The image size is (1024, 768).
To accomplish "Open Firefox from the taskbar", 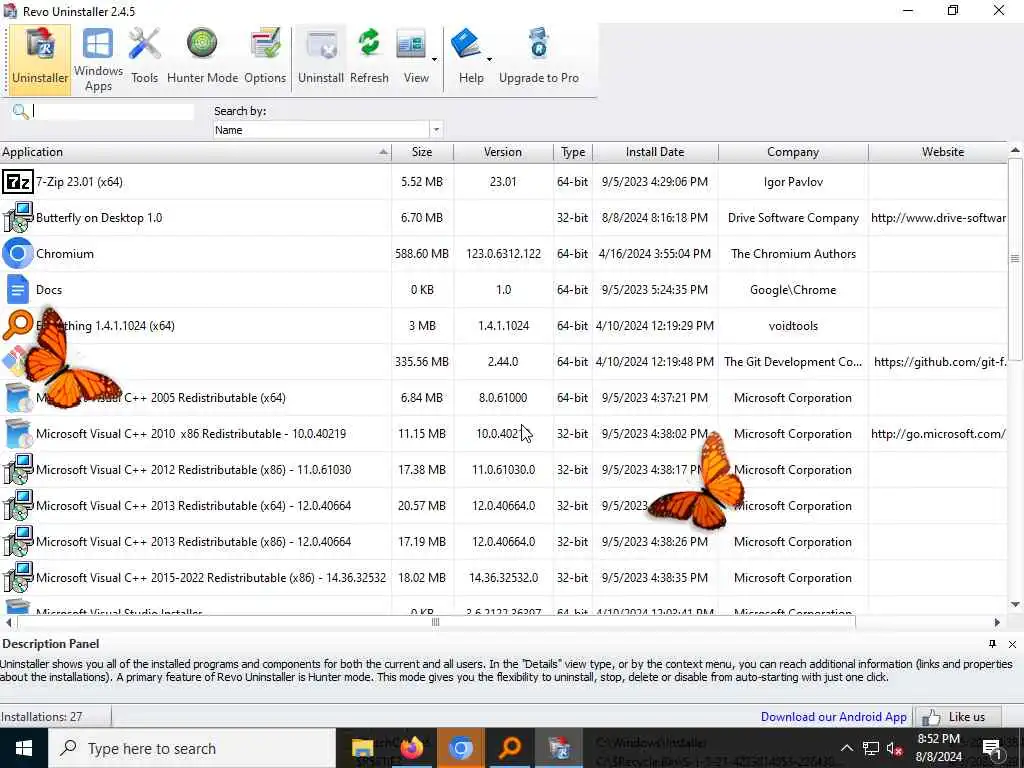I will (412, 748).
